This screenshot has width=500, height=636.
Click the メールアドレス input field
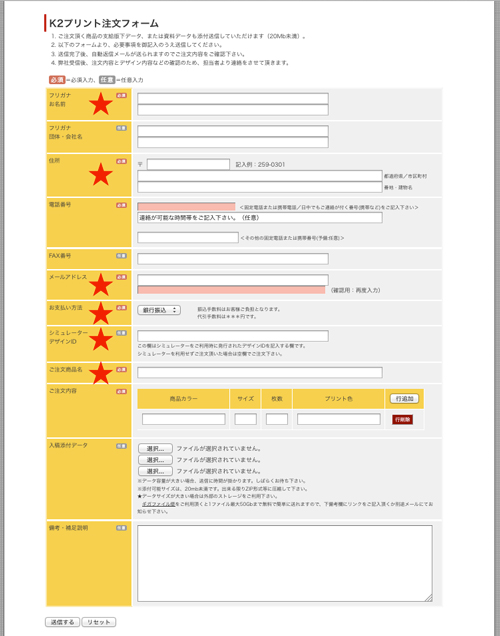[233, 280]
